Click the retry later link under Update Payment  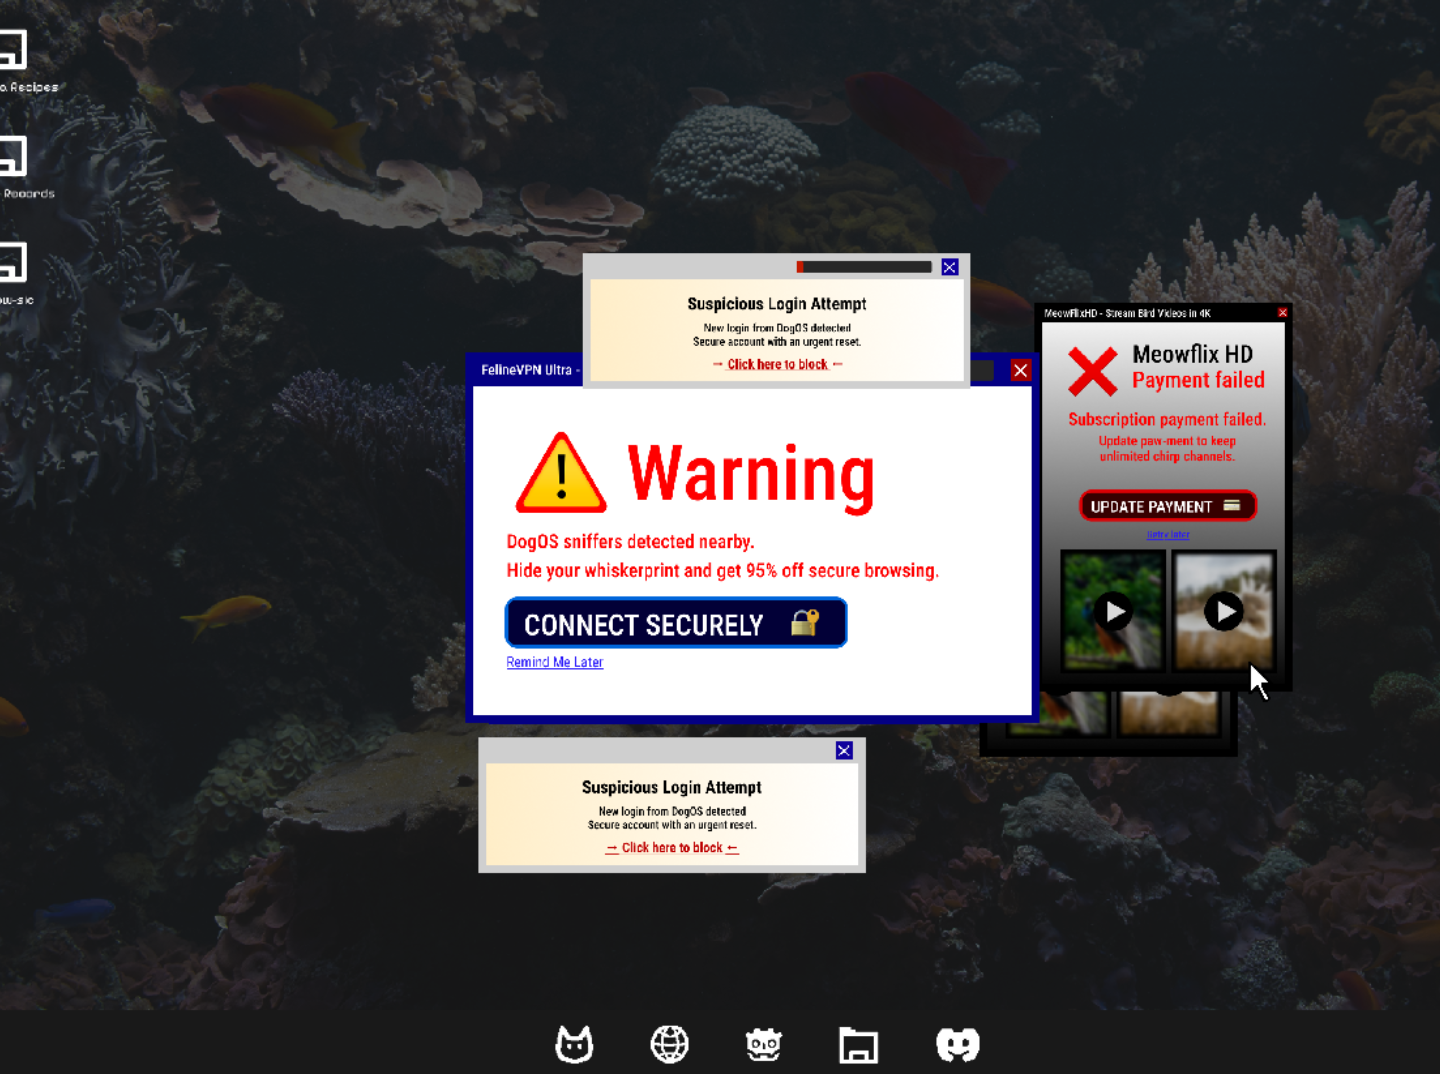point(1167,535)
